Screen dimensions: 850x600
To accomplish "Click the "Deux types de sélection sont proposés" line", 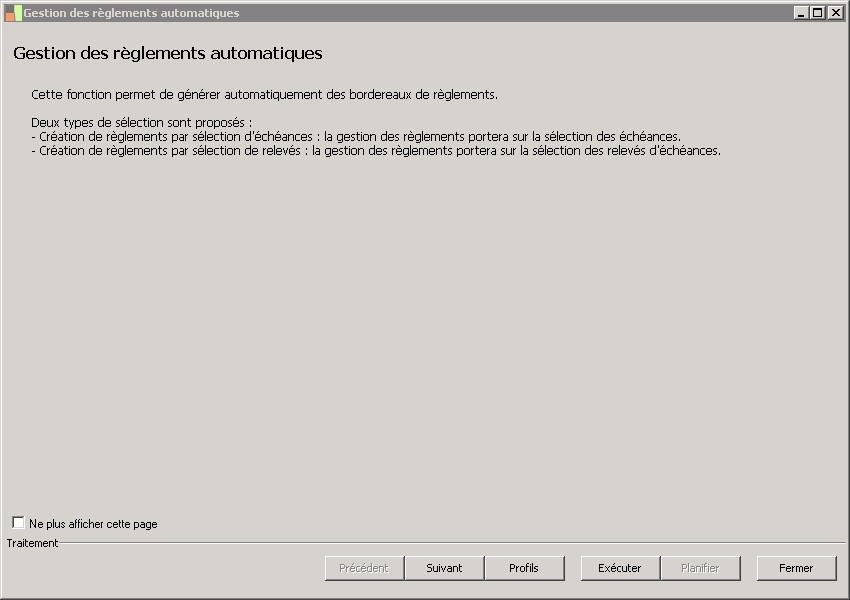I will click(141, 123).
